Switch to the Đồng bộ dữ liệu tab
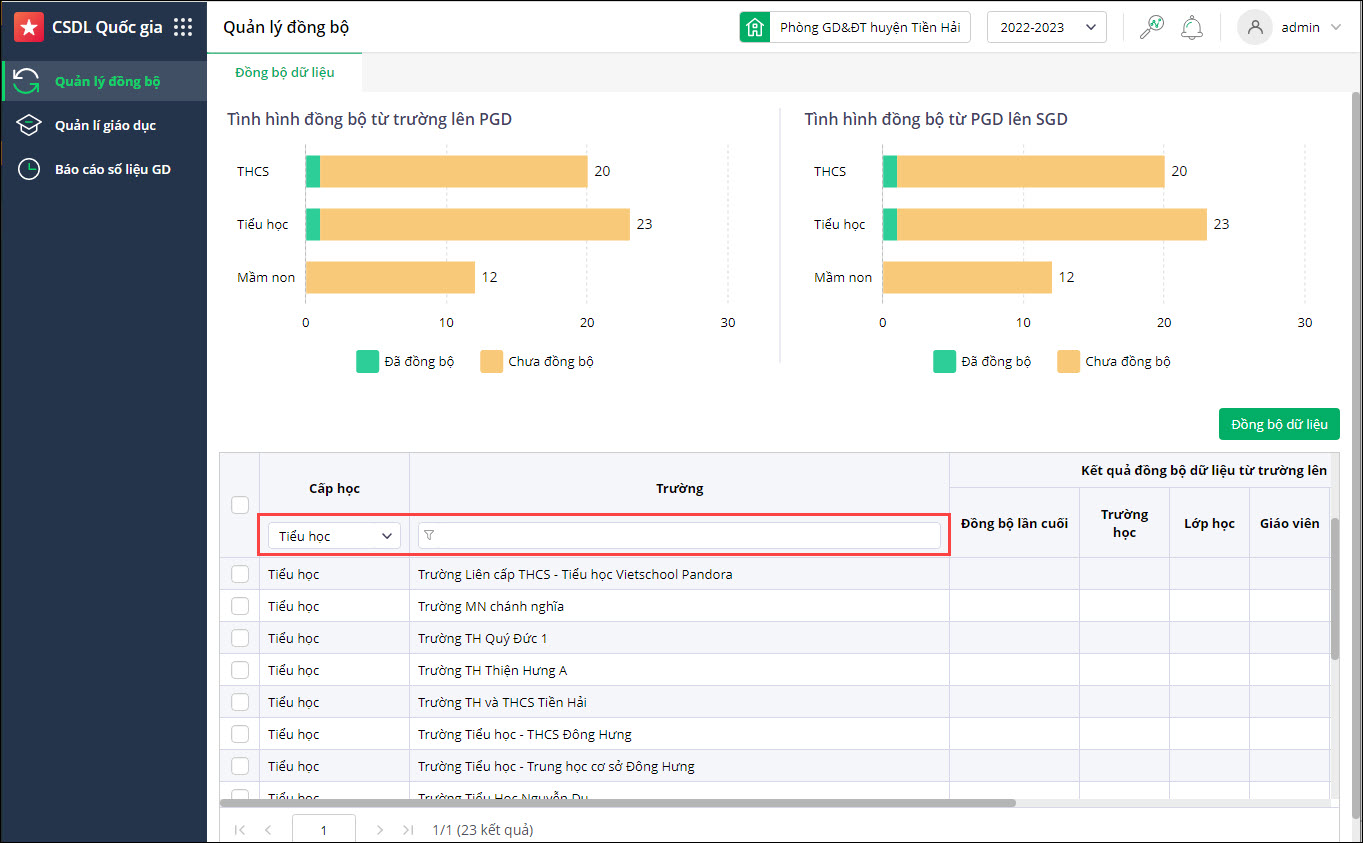Image resolution: width=1363 pixels, height=843 pixels. coord(285,72)
